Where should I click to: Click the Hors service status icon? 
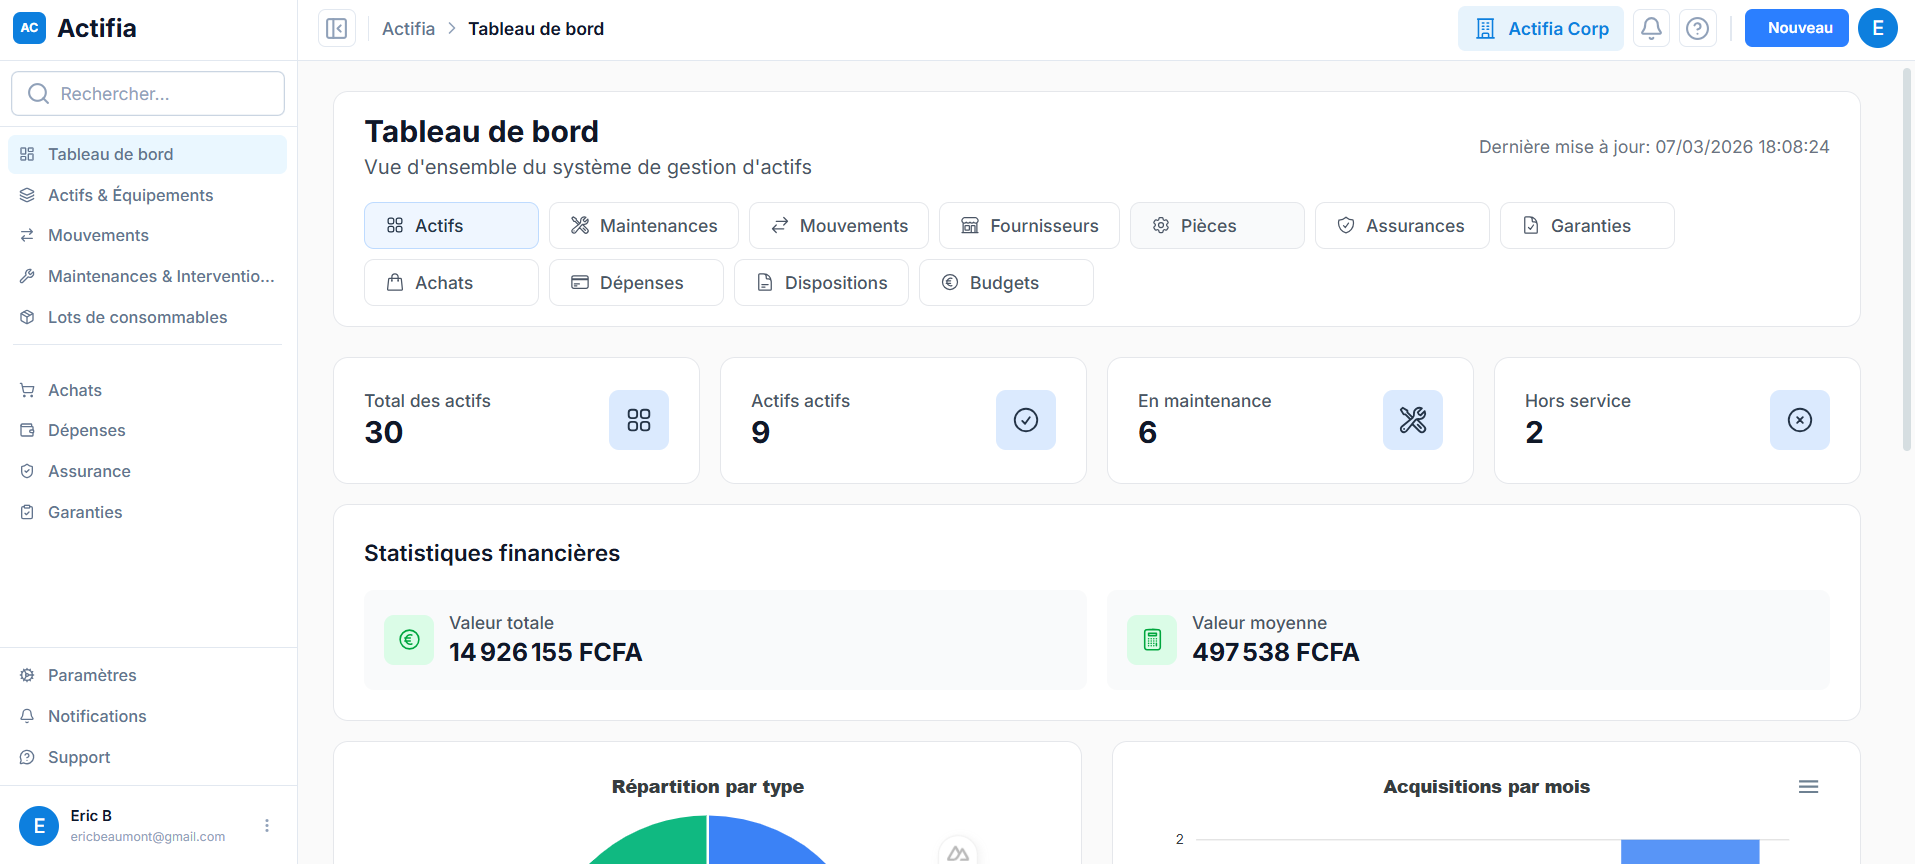tap(1799, 420)
